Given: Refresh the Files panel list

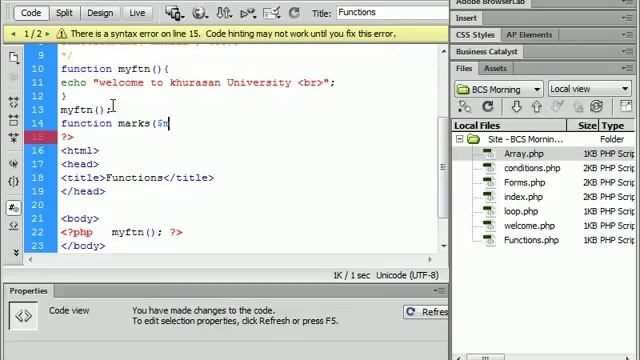Looking at the screenshot, I should click(488, 107).
